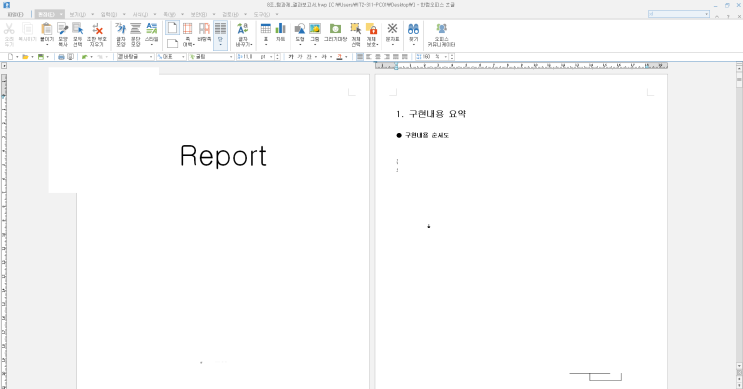743x389 pixels.
Task: Insert a Picture (그림) icon
Action: [x=315, y=29]
